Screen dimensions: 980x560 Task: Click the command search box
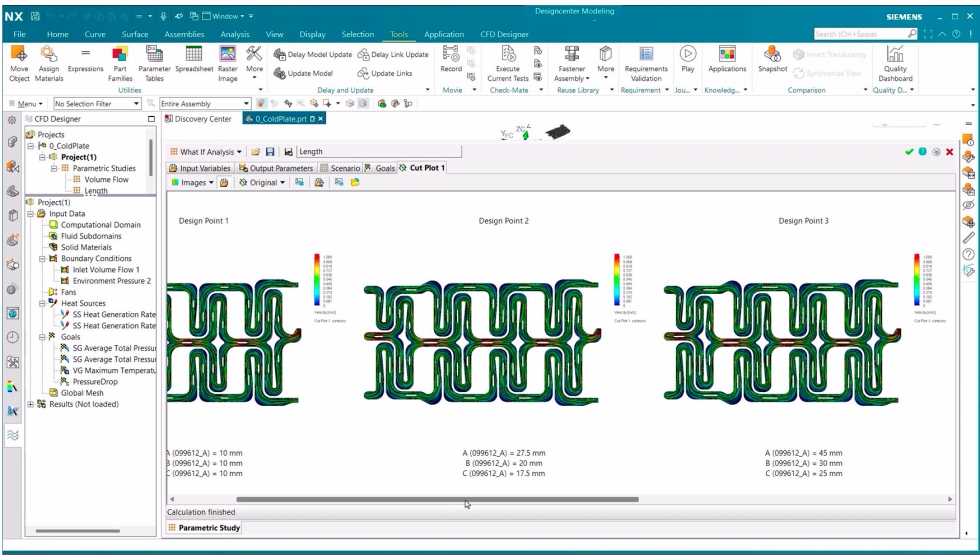(866, 34)
